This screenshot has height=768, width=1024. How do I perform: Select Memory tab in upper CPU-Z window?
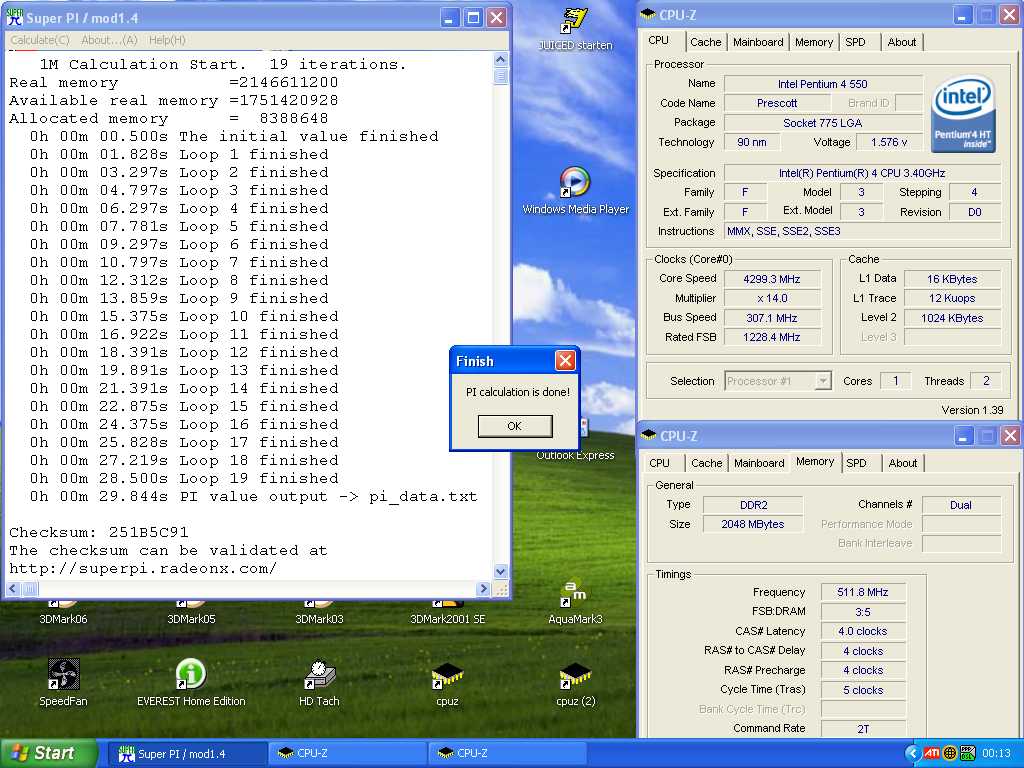click(x=814, y=42)
